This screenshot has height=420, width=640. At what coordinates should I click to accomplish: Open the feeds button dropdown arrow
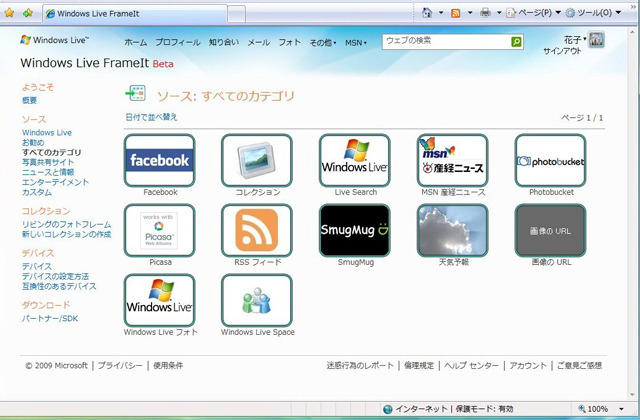[x=470, y=13]
